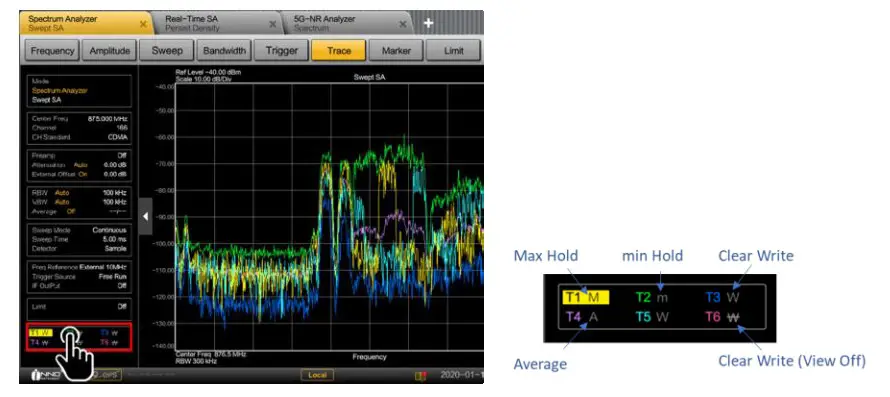Open the Marker menu
The height and width of the screenshot is (397, 890).
click(396, 51)
